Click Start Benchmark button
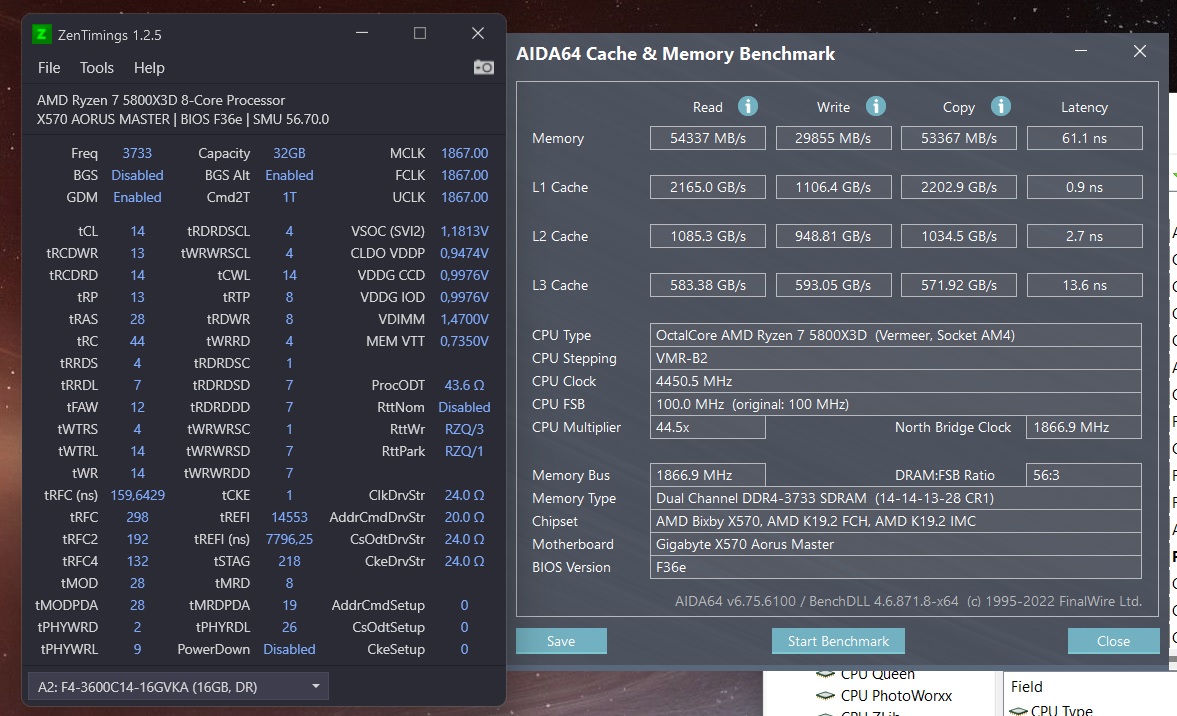Viewport: 1177px width, 716px height. coord(838,641)
